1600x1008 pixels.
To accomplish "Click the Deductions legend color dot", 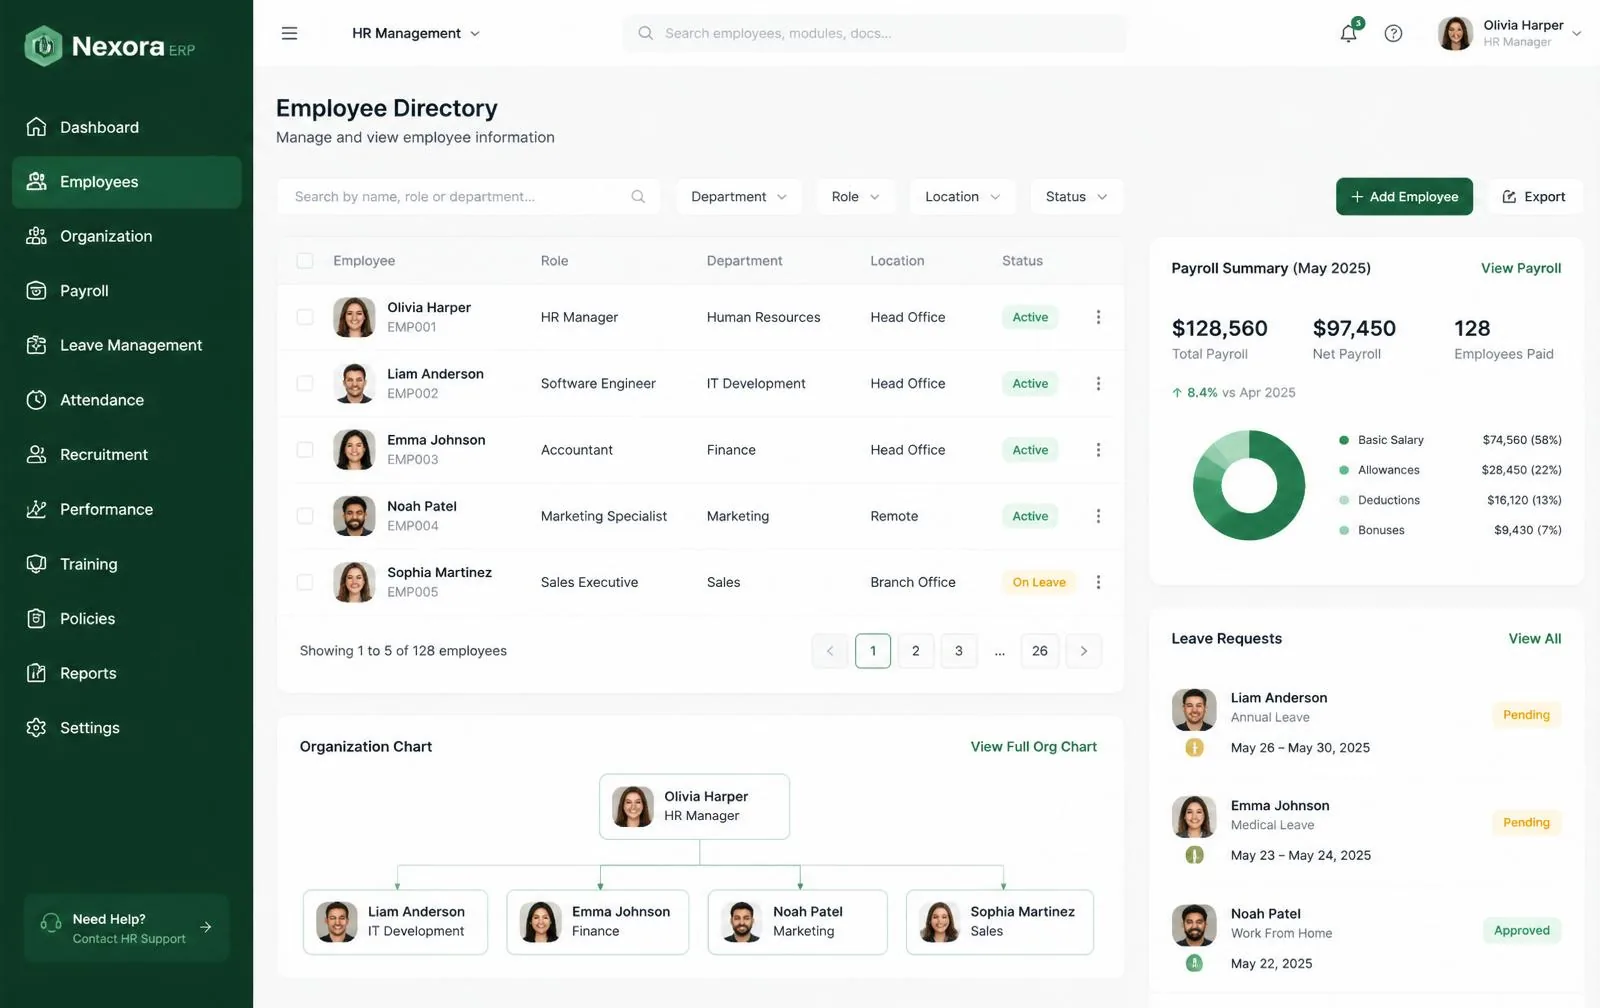I will click(x=1344, y=500).
